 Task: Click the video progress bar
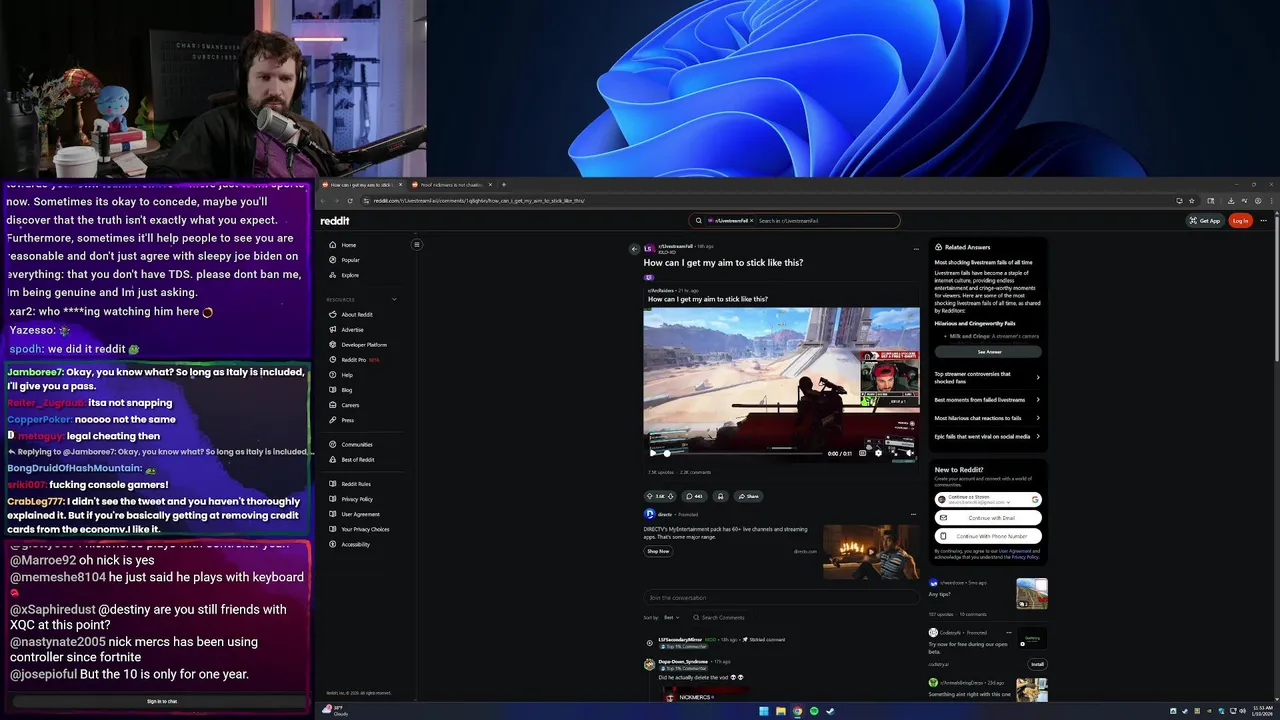(x=745, y=453)
